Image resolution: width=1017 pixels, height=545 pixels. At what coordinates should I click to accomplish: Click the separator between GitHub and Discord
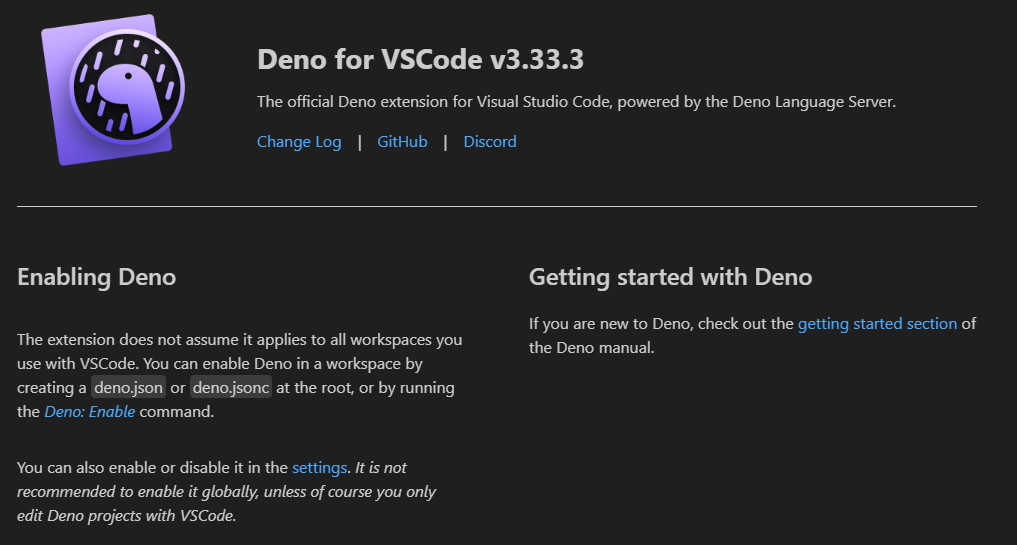tap(445, 141)
